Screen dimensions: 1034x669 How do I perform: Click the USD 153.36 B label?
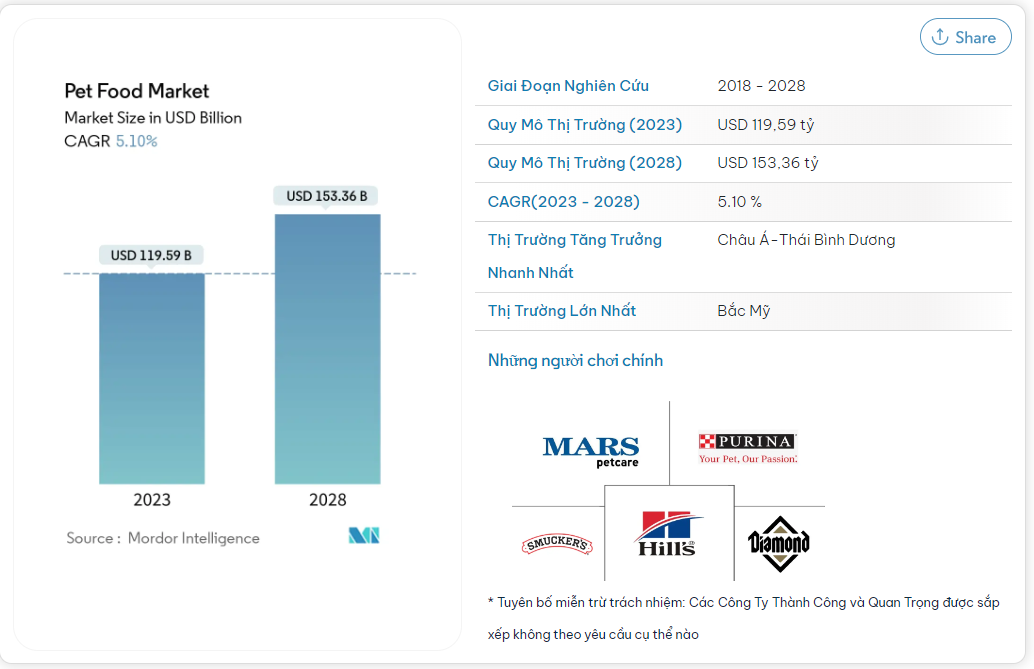coord(326,196)
